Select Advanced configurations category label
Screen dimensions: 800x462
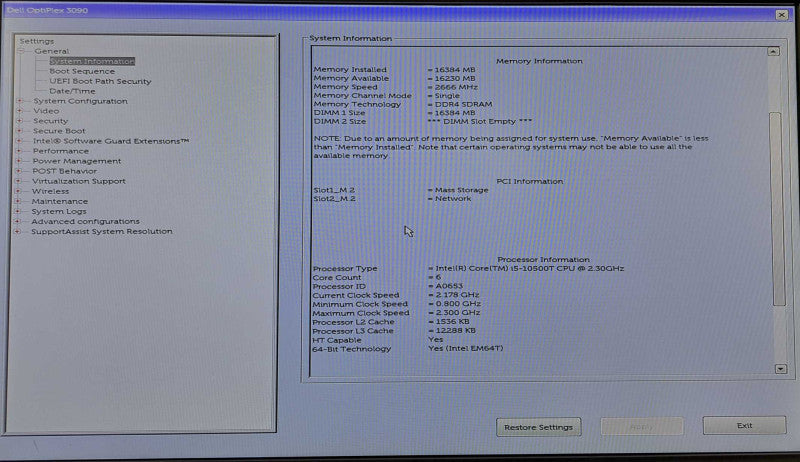(x=85, y=221)
